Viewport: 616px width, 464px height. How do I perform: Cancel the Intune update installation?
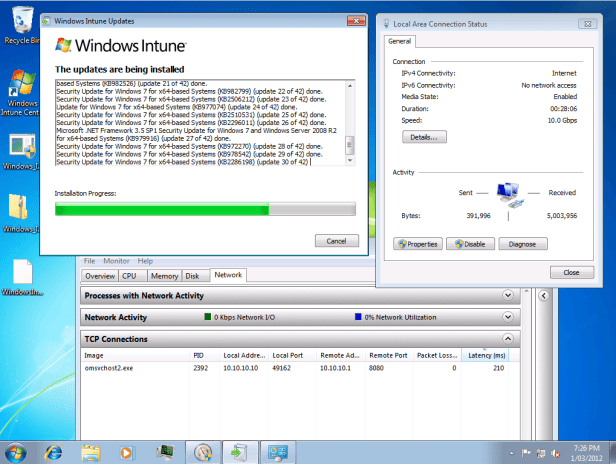pyautogui.click(x=336, y=241)
